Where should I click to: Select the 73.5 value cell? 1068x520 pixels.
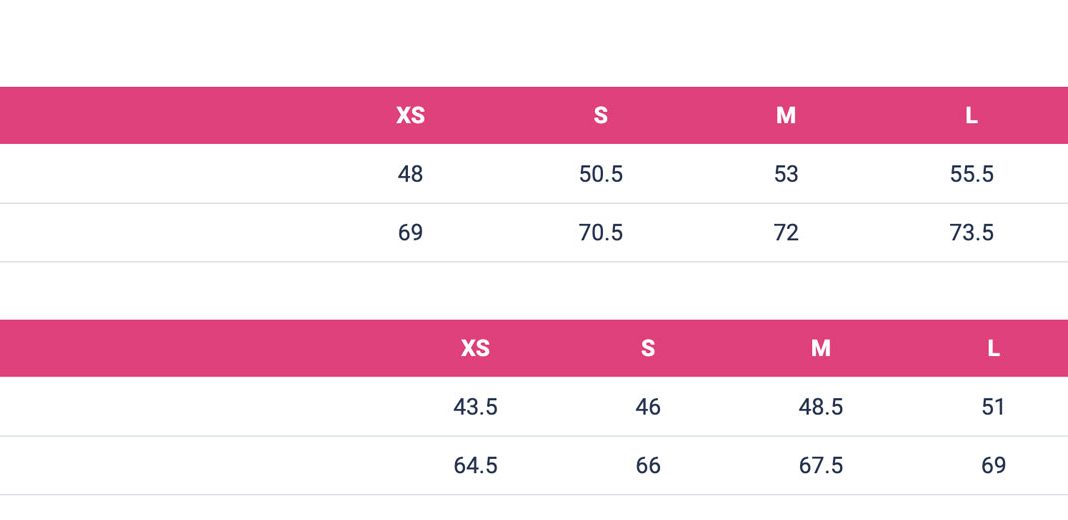(971, 233)
